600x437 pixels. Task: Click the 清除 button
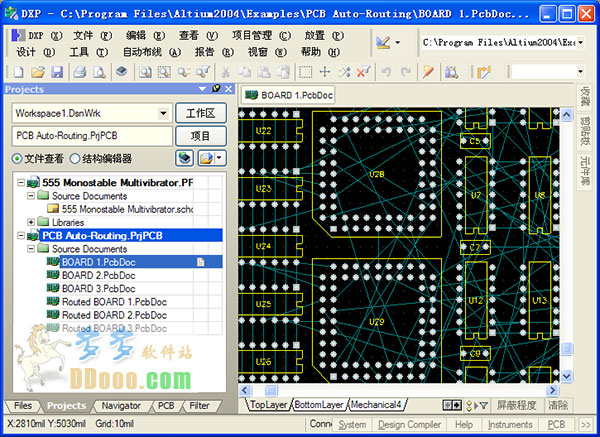(x=558, y=405)
